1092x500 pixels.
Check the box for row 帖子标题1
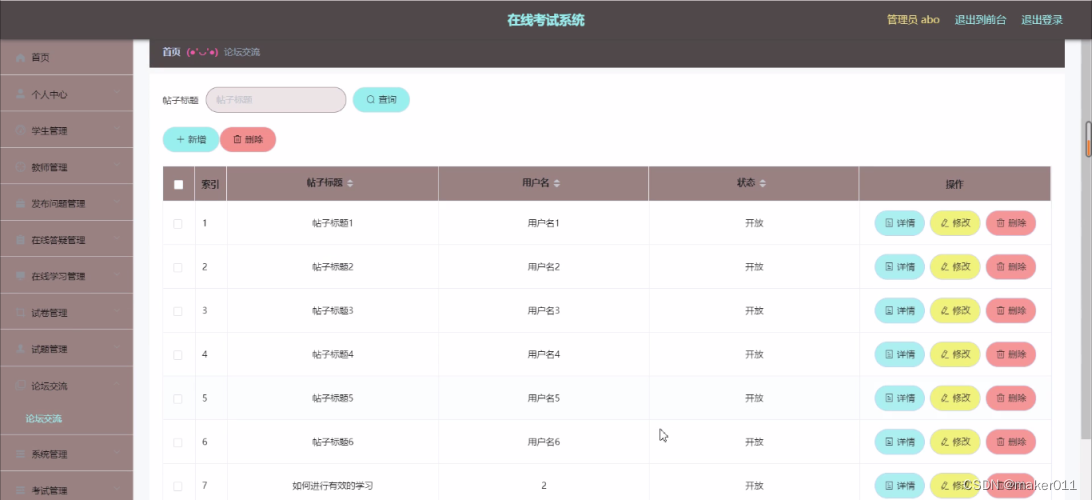pyautogui.click(x=178, y=224)
